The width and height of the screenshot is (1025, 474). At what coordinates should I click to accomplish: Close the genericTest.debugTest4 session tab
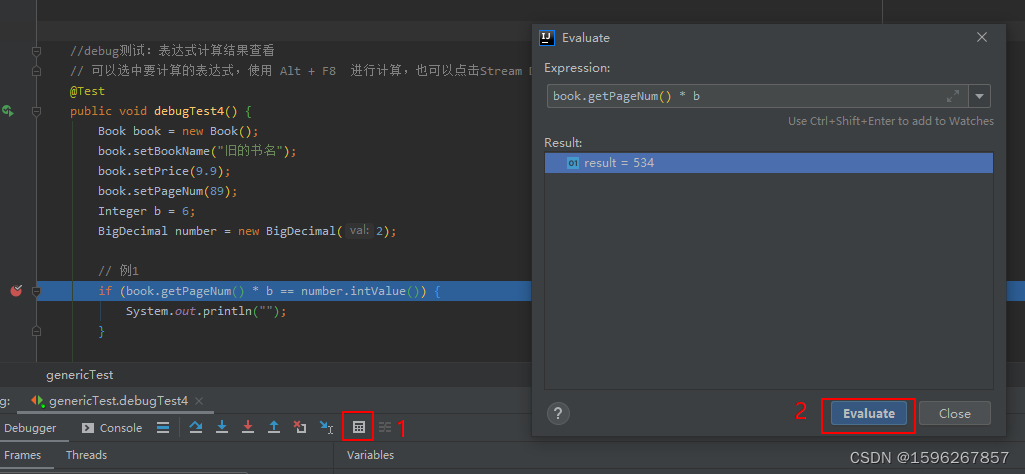click(199, 401)
